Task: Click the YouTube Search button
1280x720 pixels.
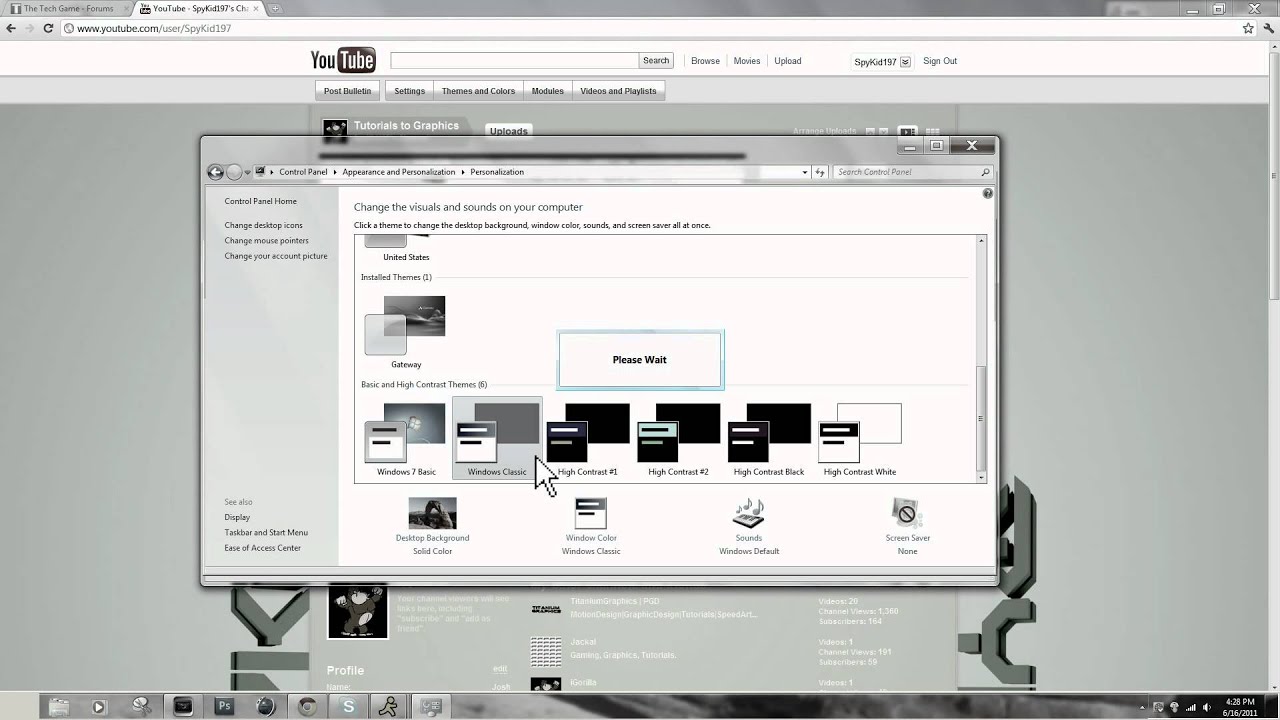Action: [x=656, y=60]
